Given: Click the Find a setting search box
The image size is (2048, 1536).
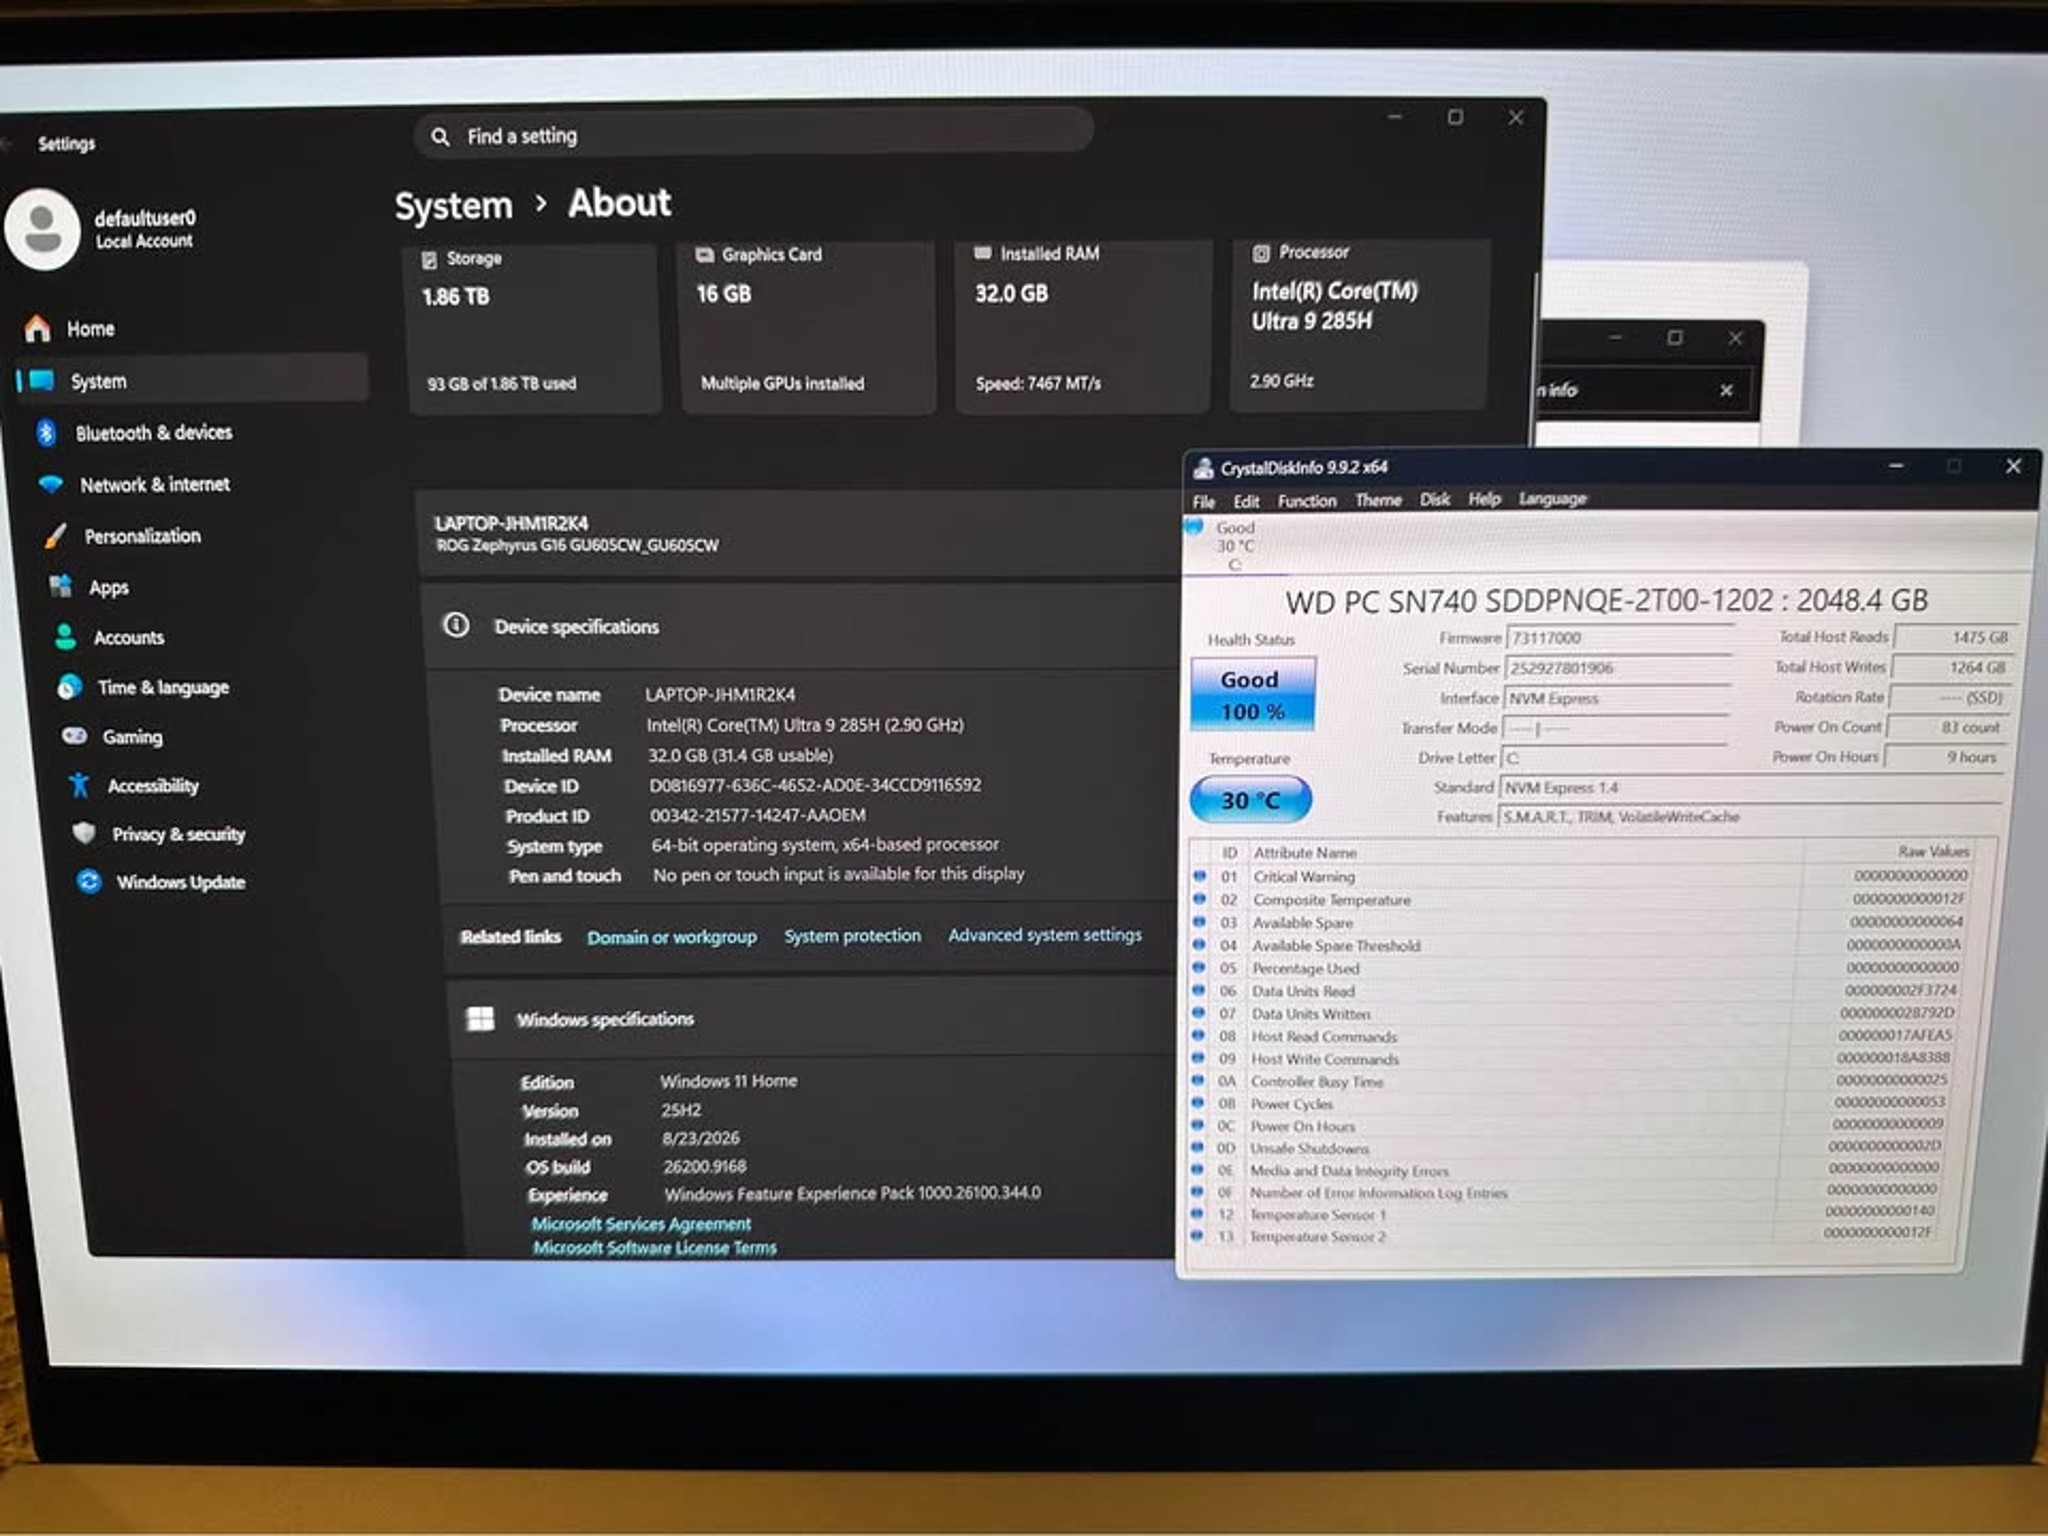Looking at the screenshot, I should (x=753, y=133).
